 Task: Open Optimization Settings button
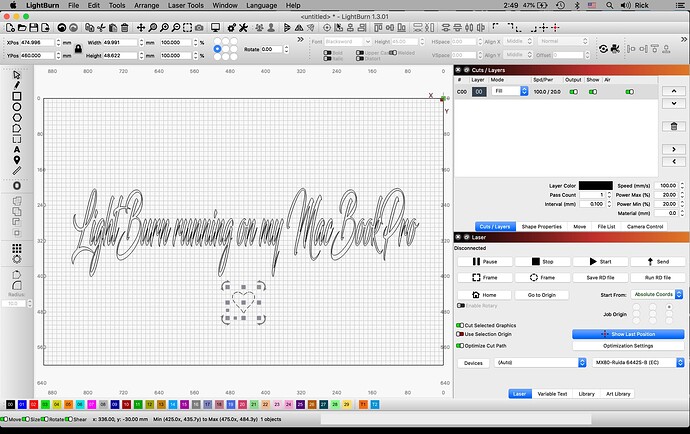(x=628, y=346)
